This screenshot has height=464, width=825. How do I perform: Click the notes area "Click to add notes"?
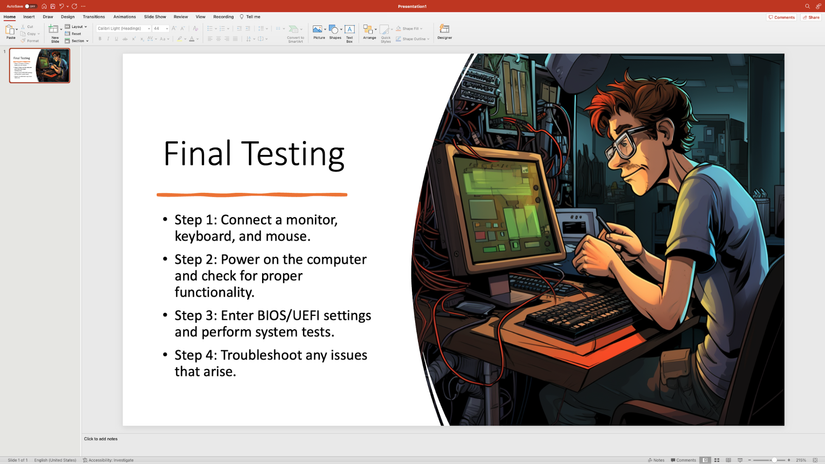click(x=101, y=439)
